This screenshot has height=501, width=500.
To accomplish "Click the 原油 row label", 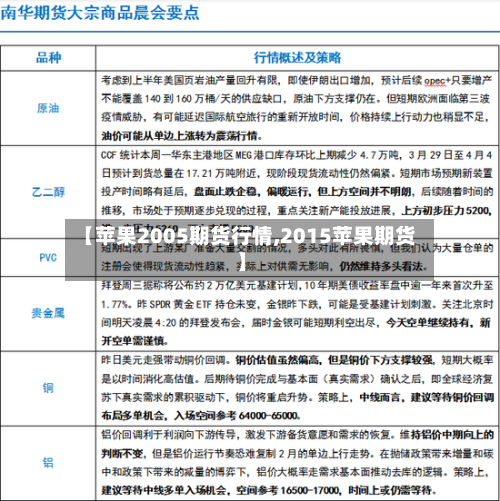I will click(48, 108).
